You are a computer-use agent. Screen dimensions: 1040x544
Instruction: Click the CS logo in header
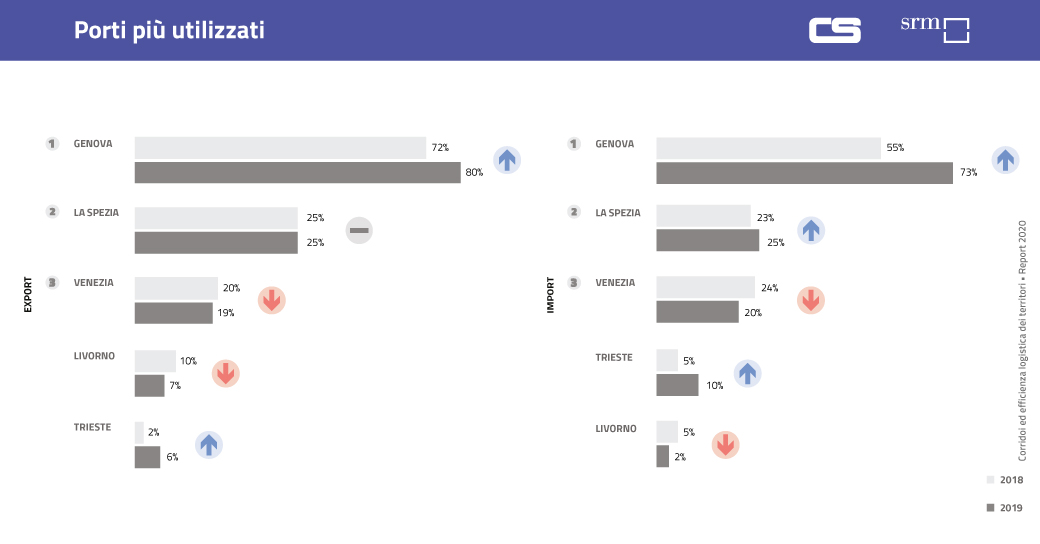pos(835,30)
